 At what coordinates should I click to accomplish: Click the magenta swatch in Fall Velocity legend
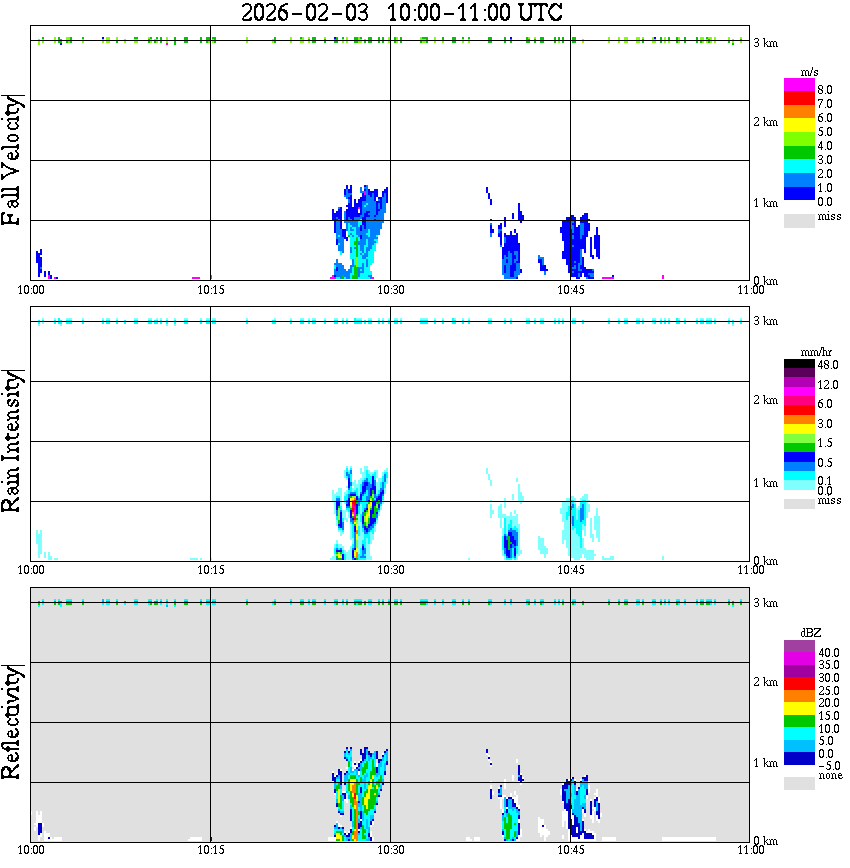tap(799, 85)
